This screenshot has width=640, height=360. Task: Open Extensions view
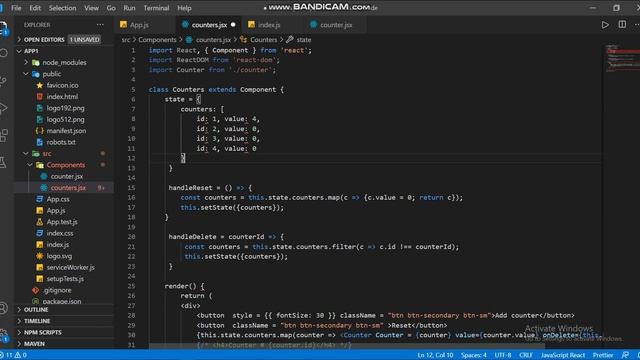tap(4, 136)
